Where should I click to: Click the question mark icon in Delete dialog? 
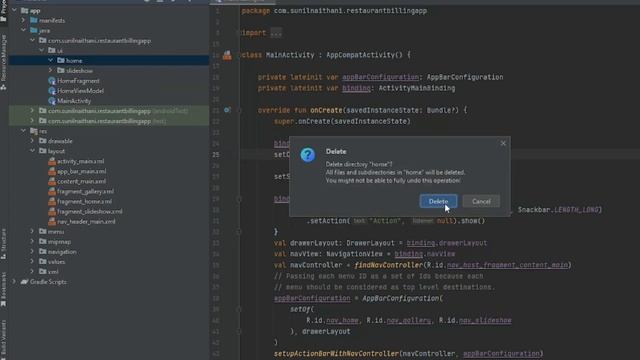coord(307,155)
